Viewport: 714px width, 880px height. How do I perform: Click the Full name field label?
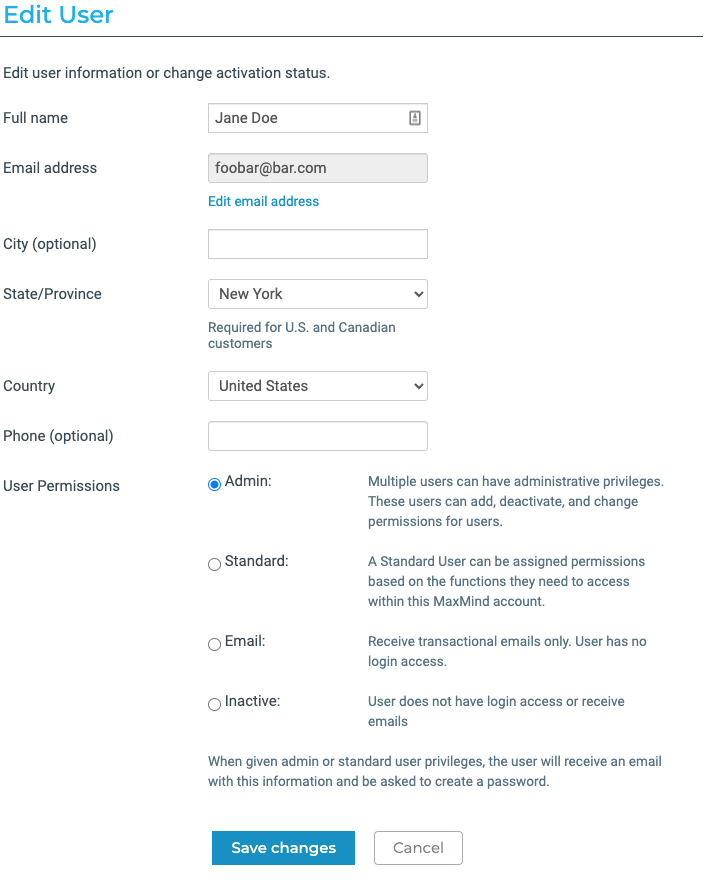tap(36, 118)
